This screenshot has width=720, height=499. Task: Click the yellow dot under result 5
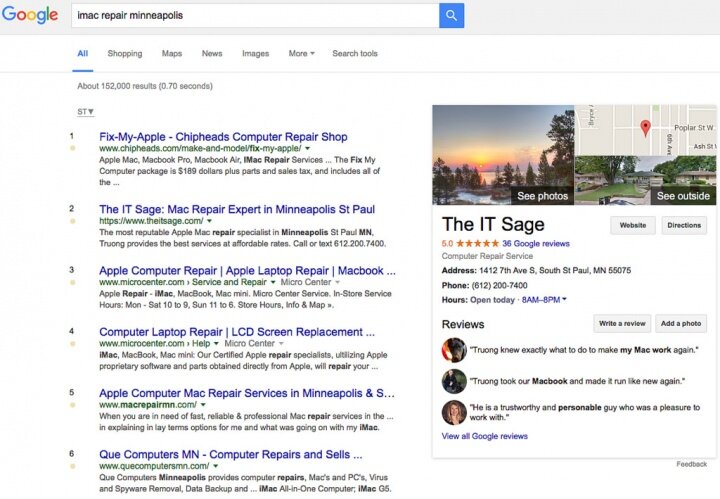point(72,405)
